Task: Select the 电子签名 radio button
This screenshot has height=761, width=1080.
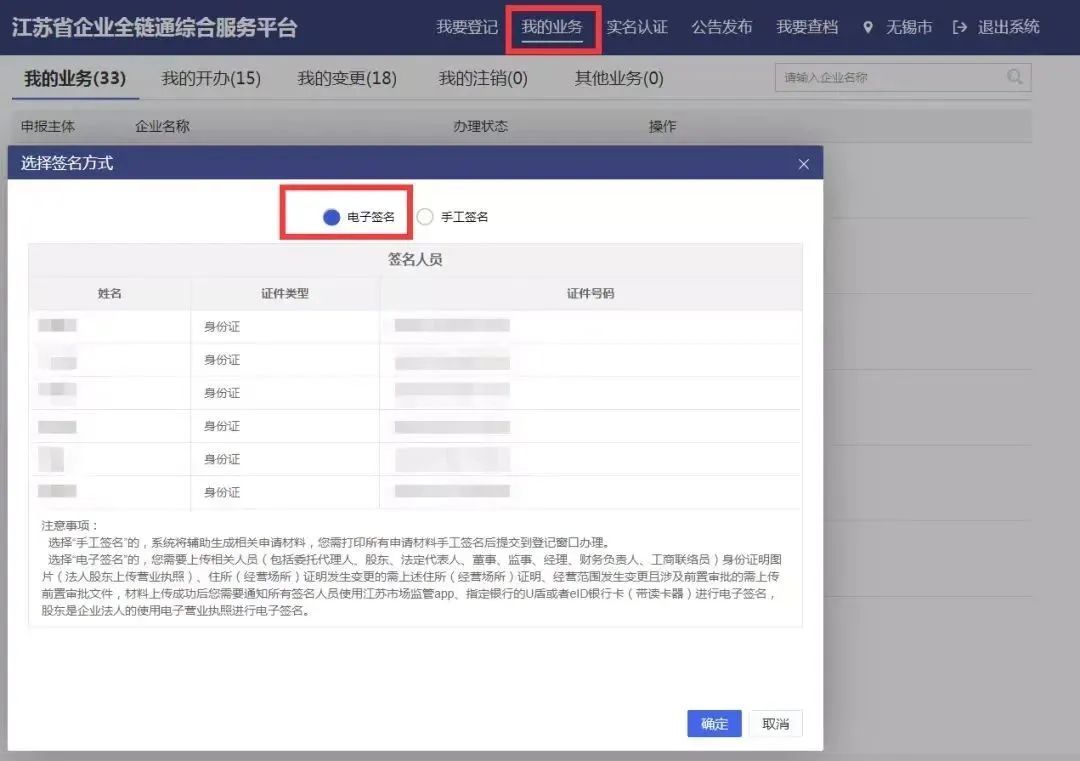Action: pos(333,216)
